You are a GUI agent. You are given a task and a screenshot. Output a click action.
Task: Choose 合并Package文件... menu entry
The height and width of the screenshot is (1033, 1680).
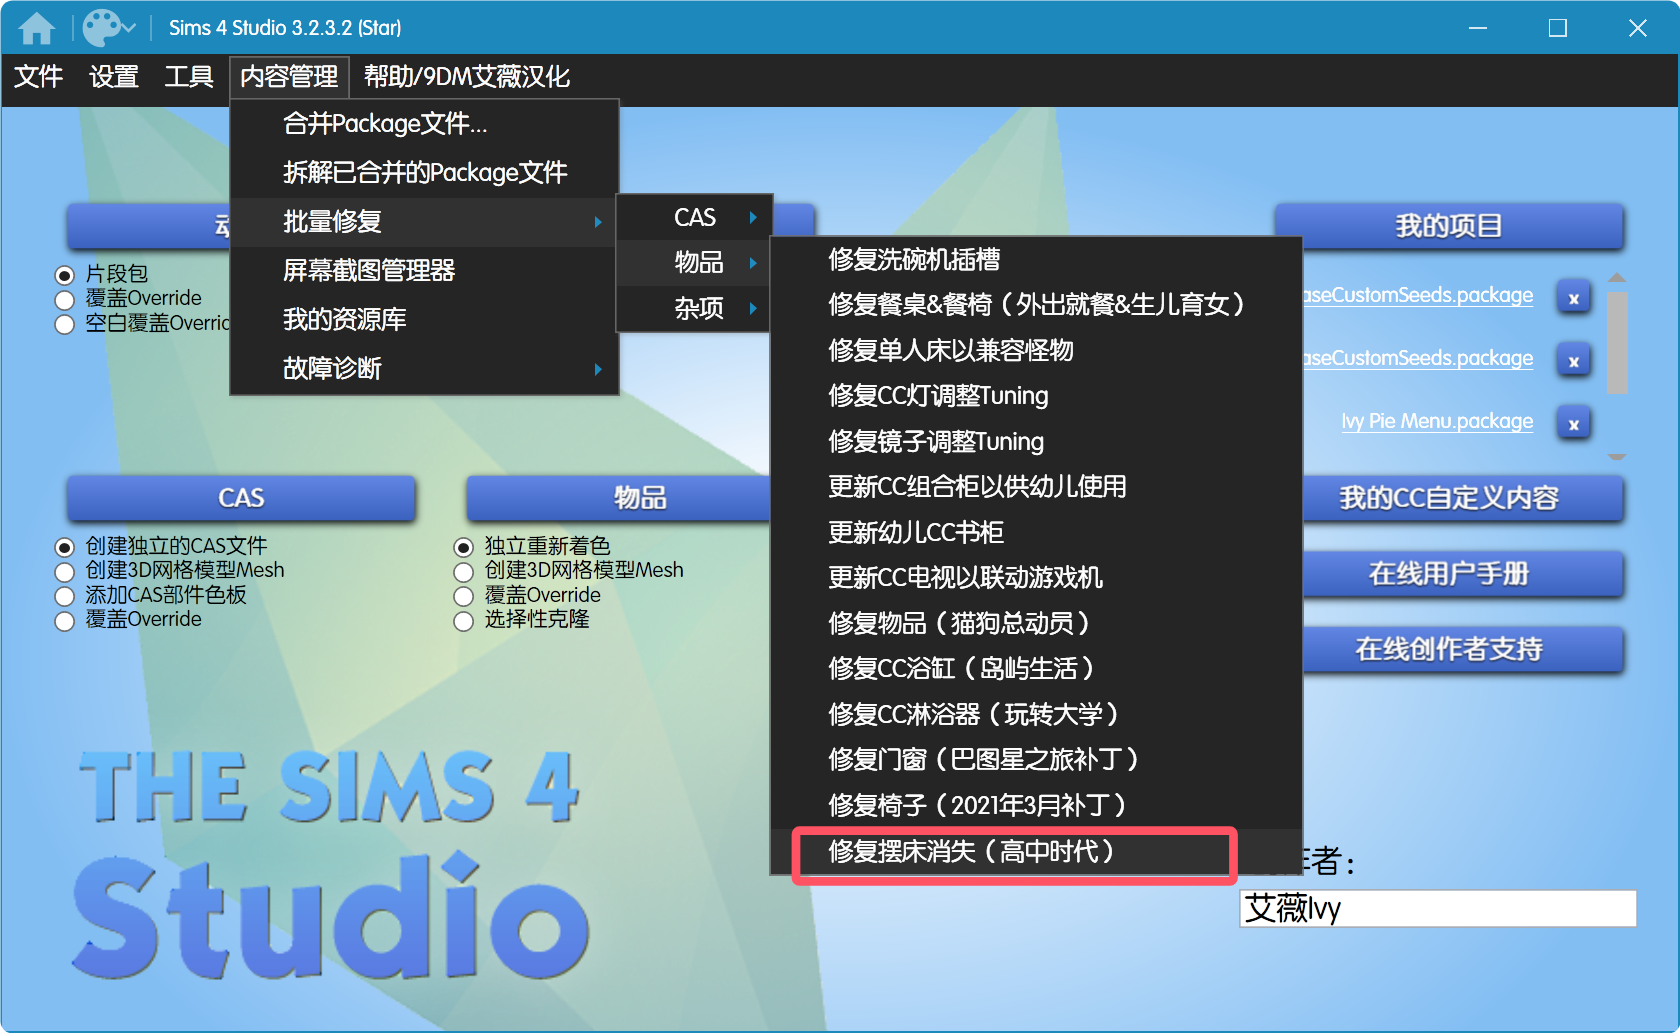(x=425, y=124)
